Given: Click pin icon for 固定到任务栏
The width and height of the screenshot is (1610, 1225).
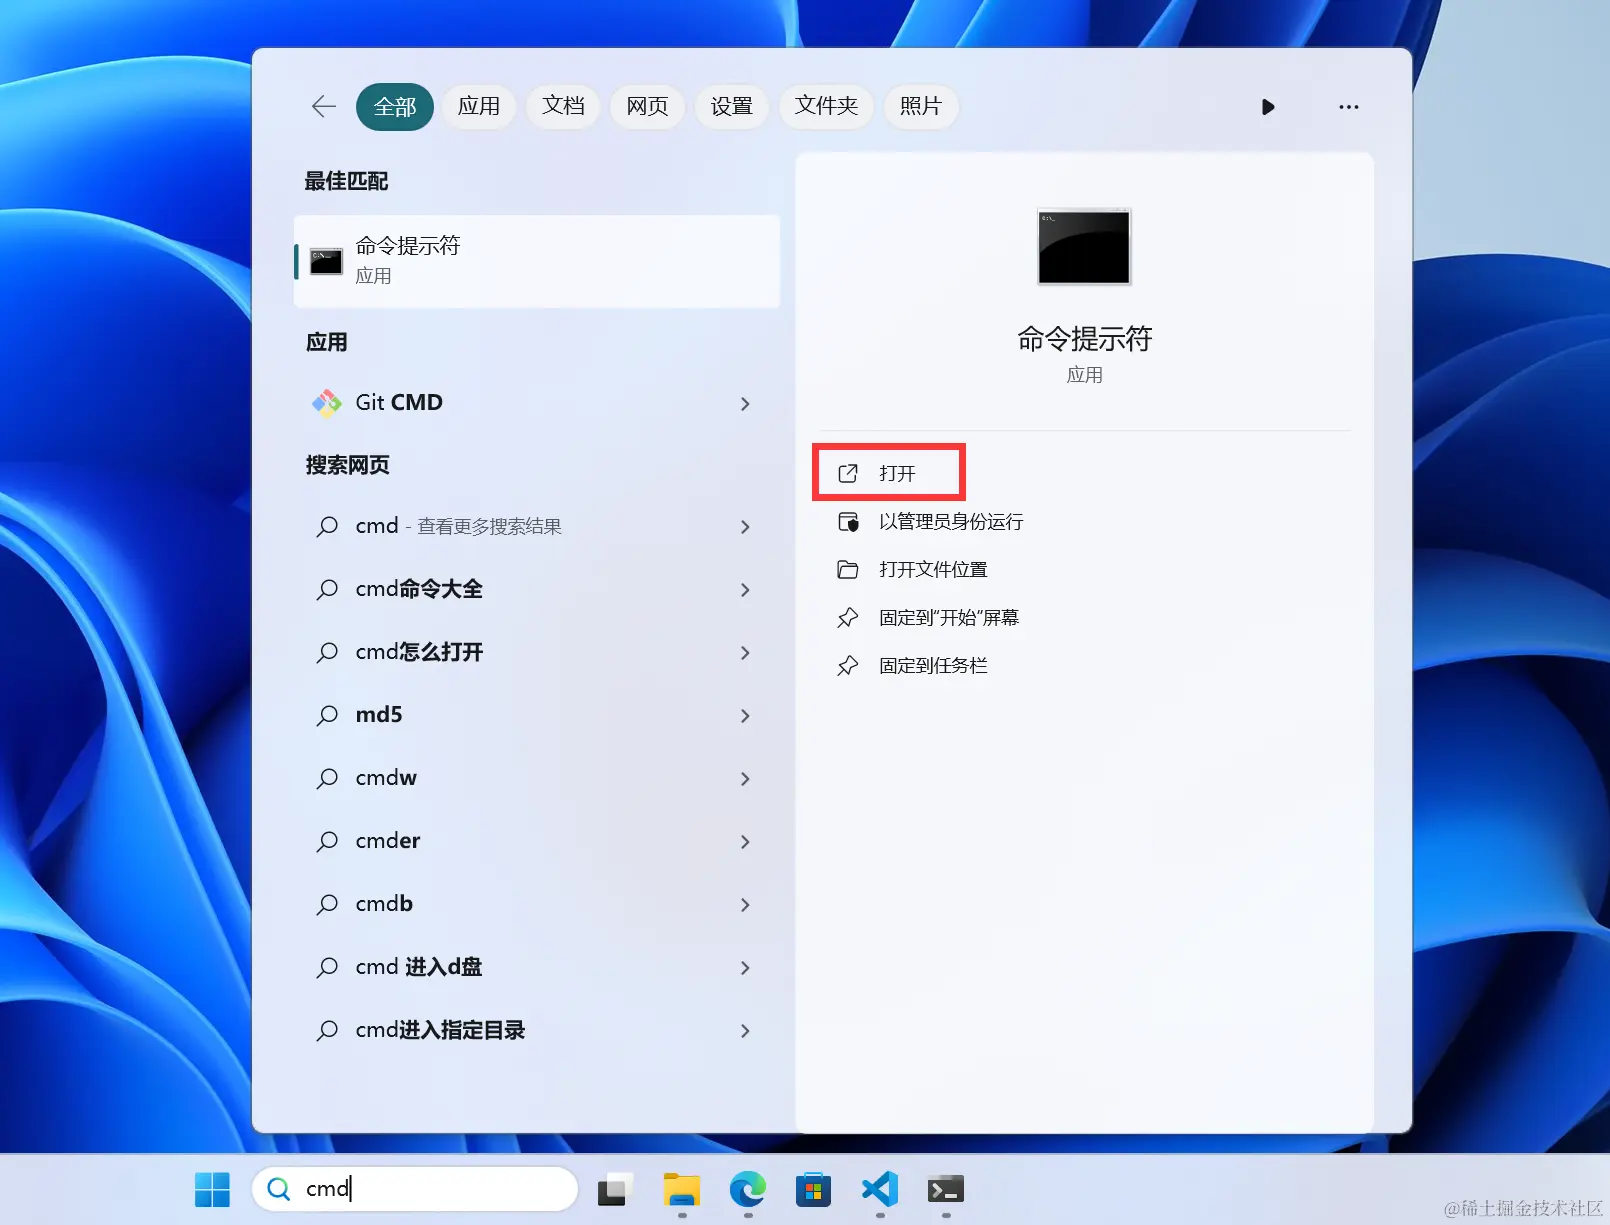Looking at the screenshot, I should coord(848,666).
